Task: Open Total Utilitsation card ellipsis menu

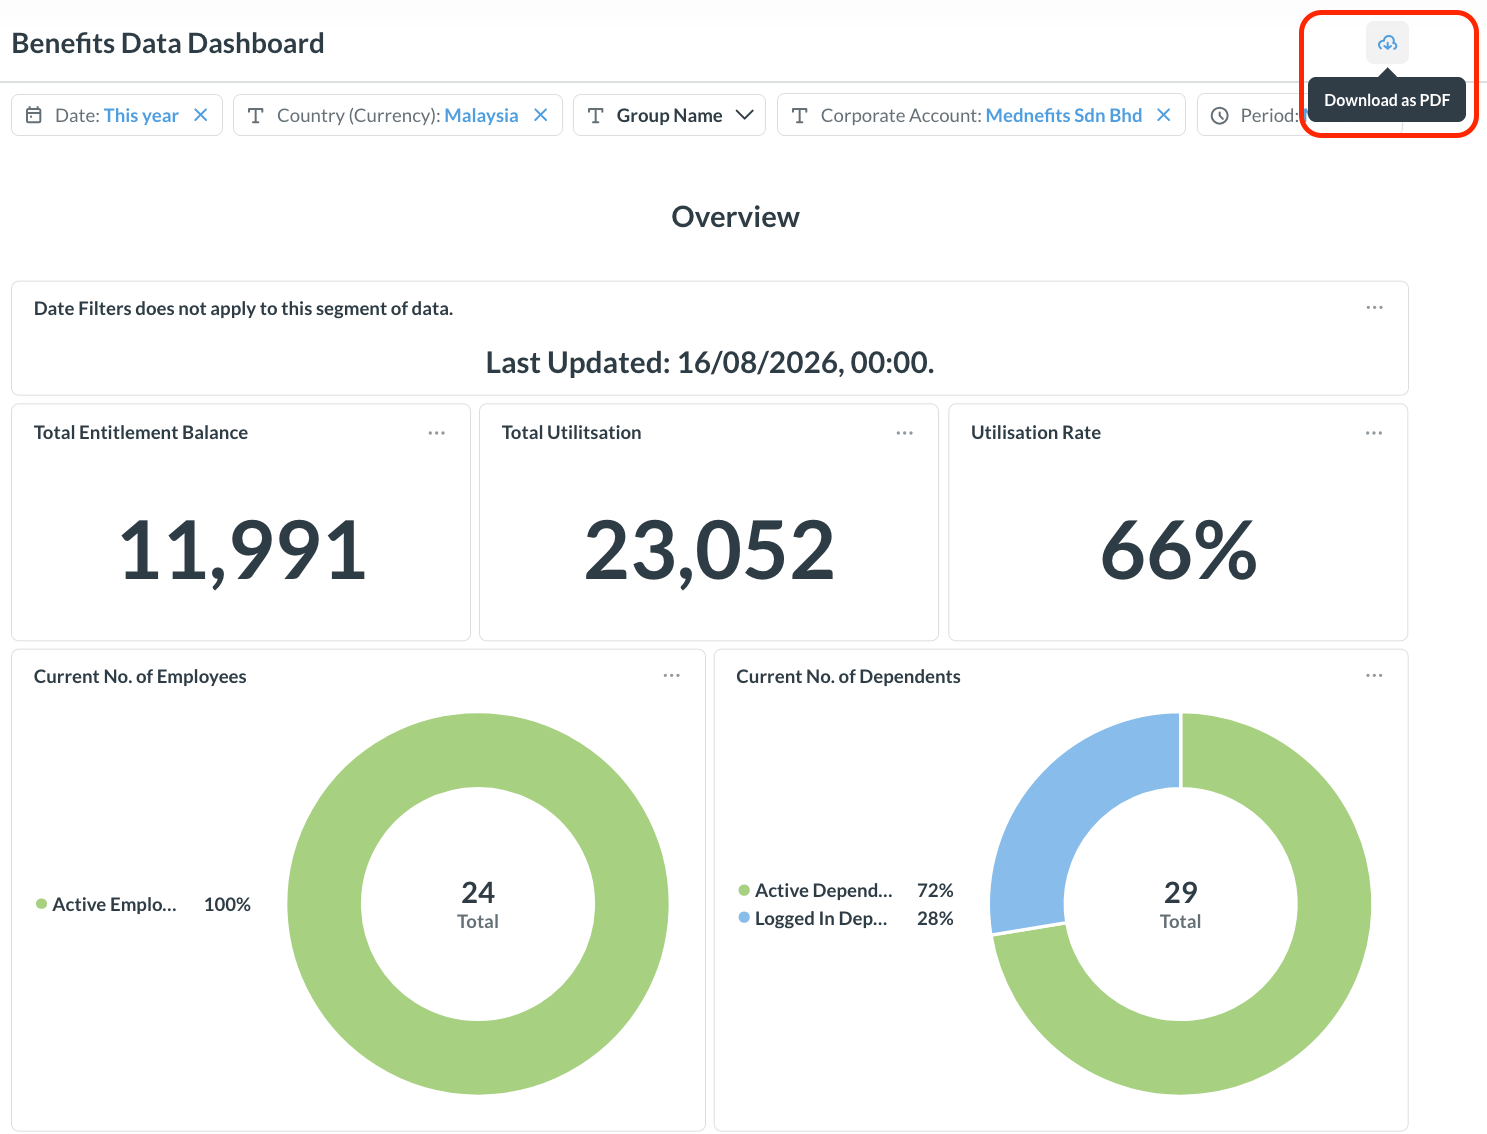Action: click(905, 433)
